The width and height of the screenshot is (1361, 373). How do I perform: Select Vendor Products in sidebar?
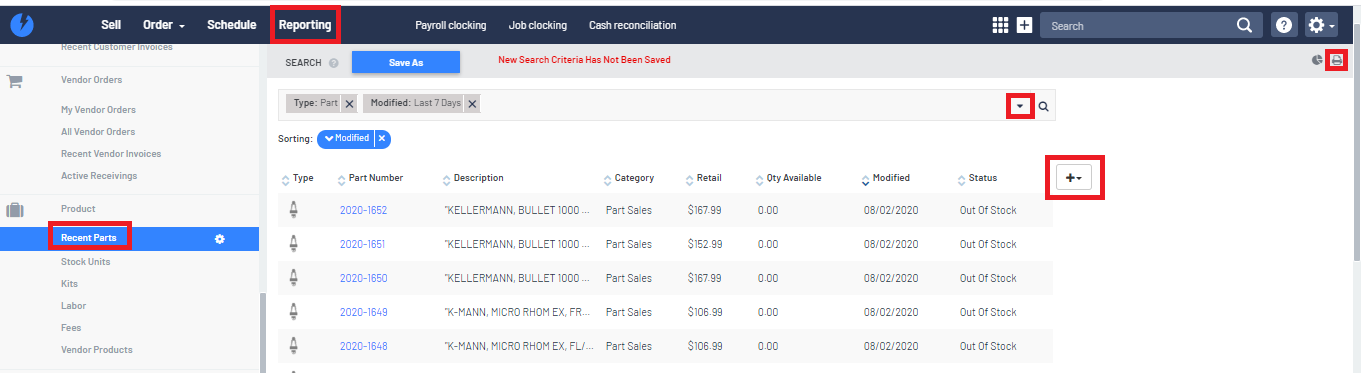click(x=97, y=350)
